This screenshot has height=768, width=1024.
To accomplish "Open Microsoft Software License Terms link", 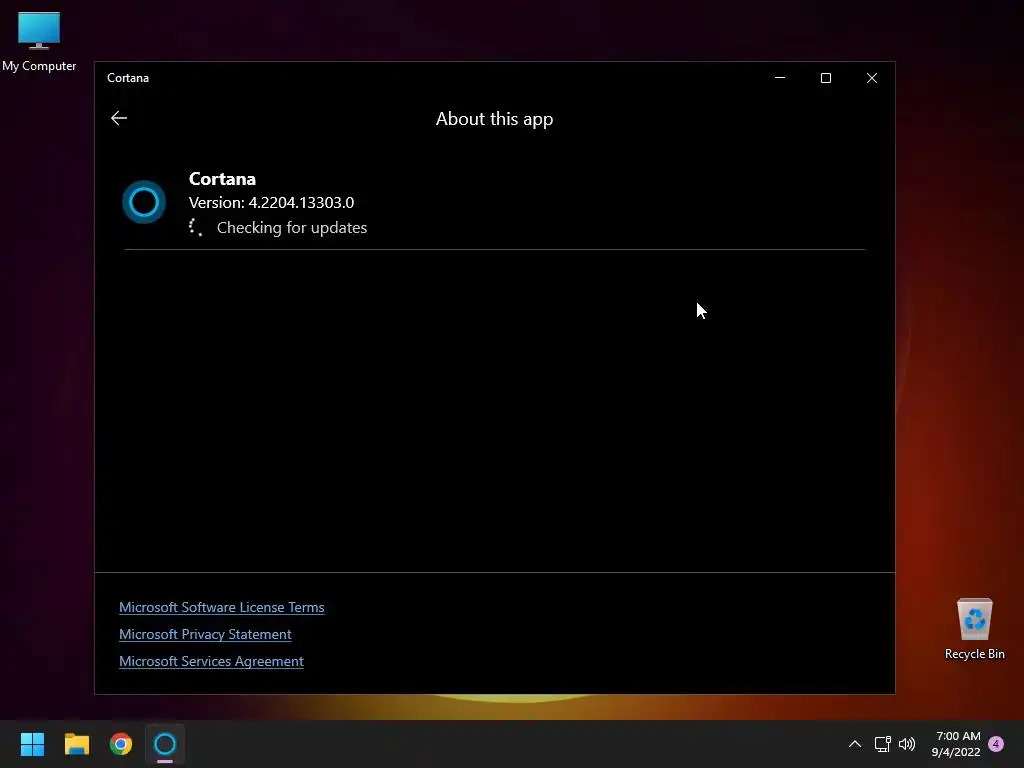I will tap(221, 607).
